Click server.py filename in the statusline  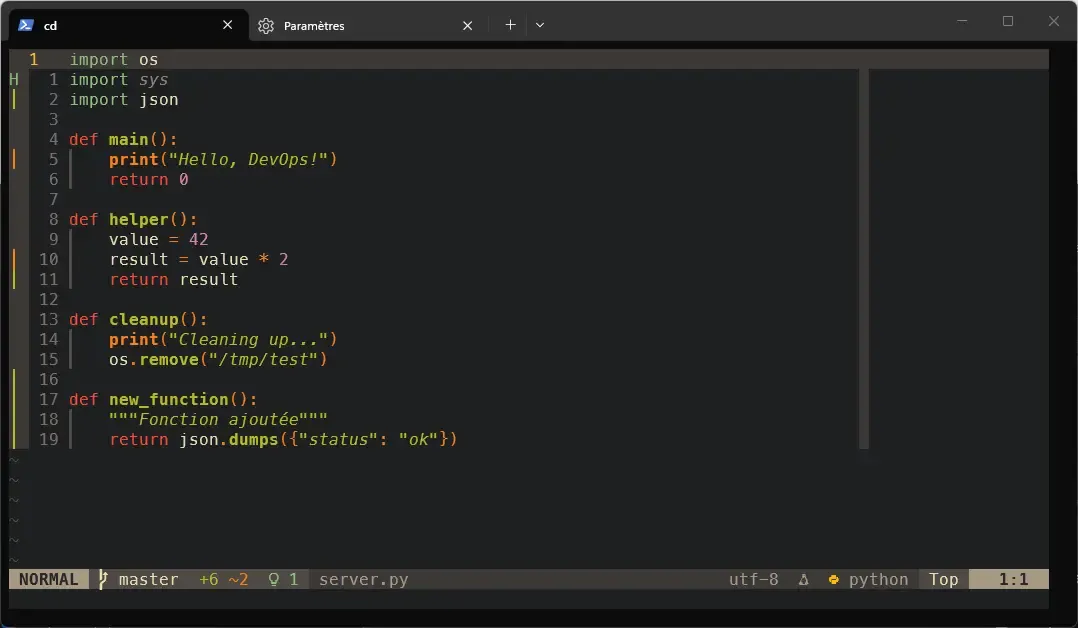click(364, 579)
